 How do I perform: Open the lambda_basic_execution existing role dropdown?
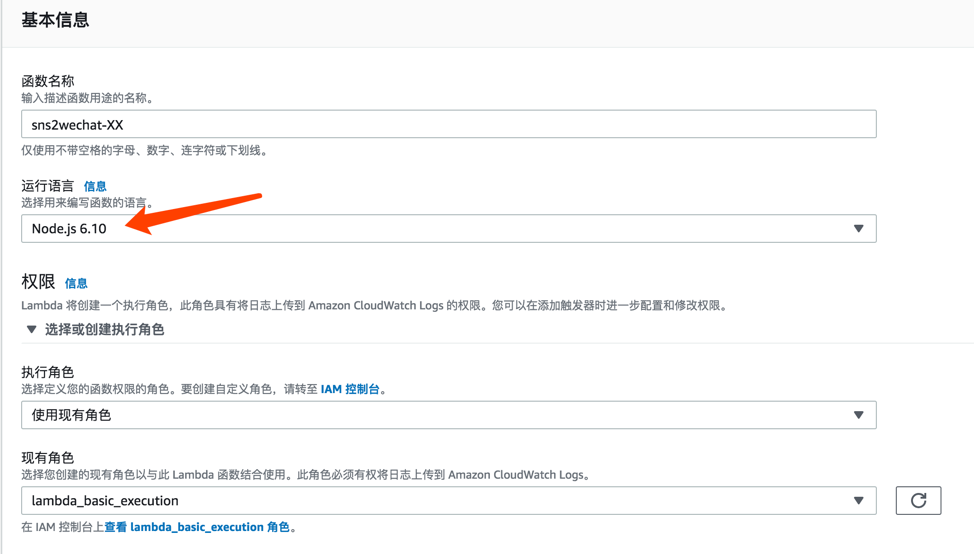[448, 501]
